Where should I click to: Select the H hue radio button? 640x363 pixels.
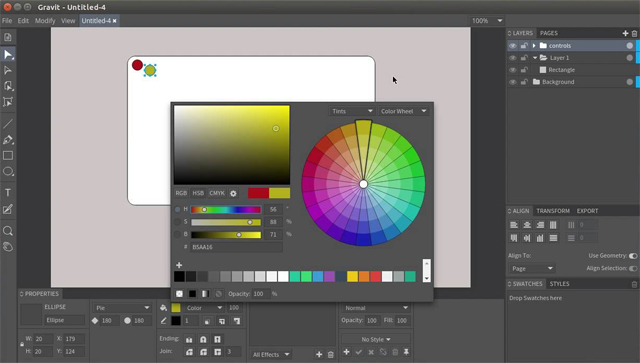[178, 209]
